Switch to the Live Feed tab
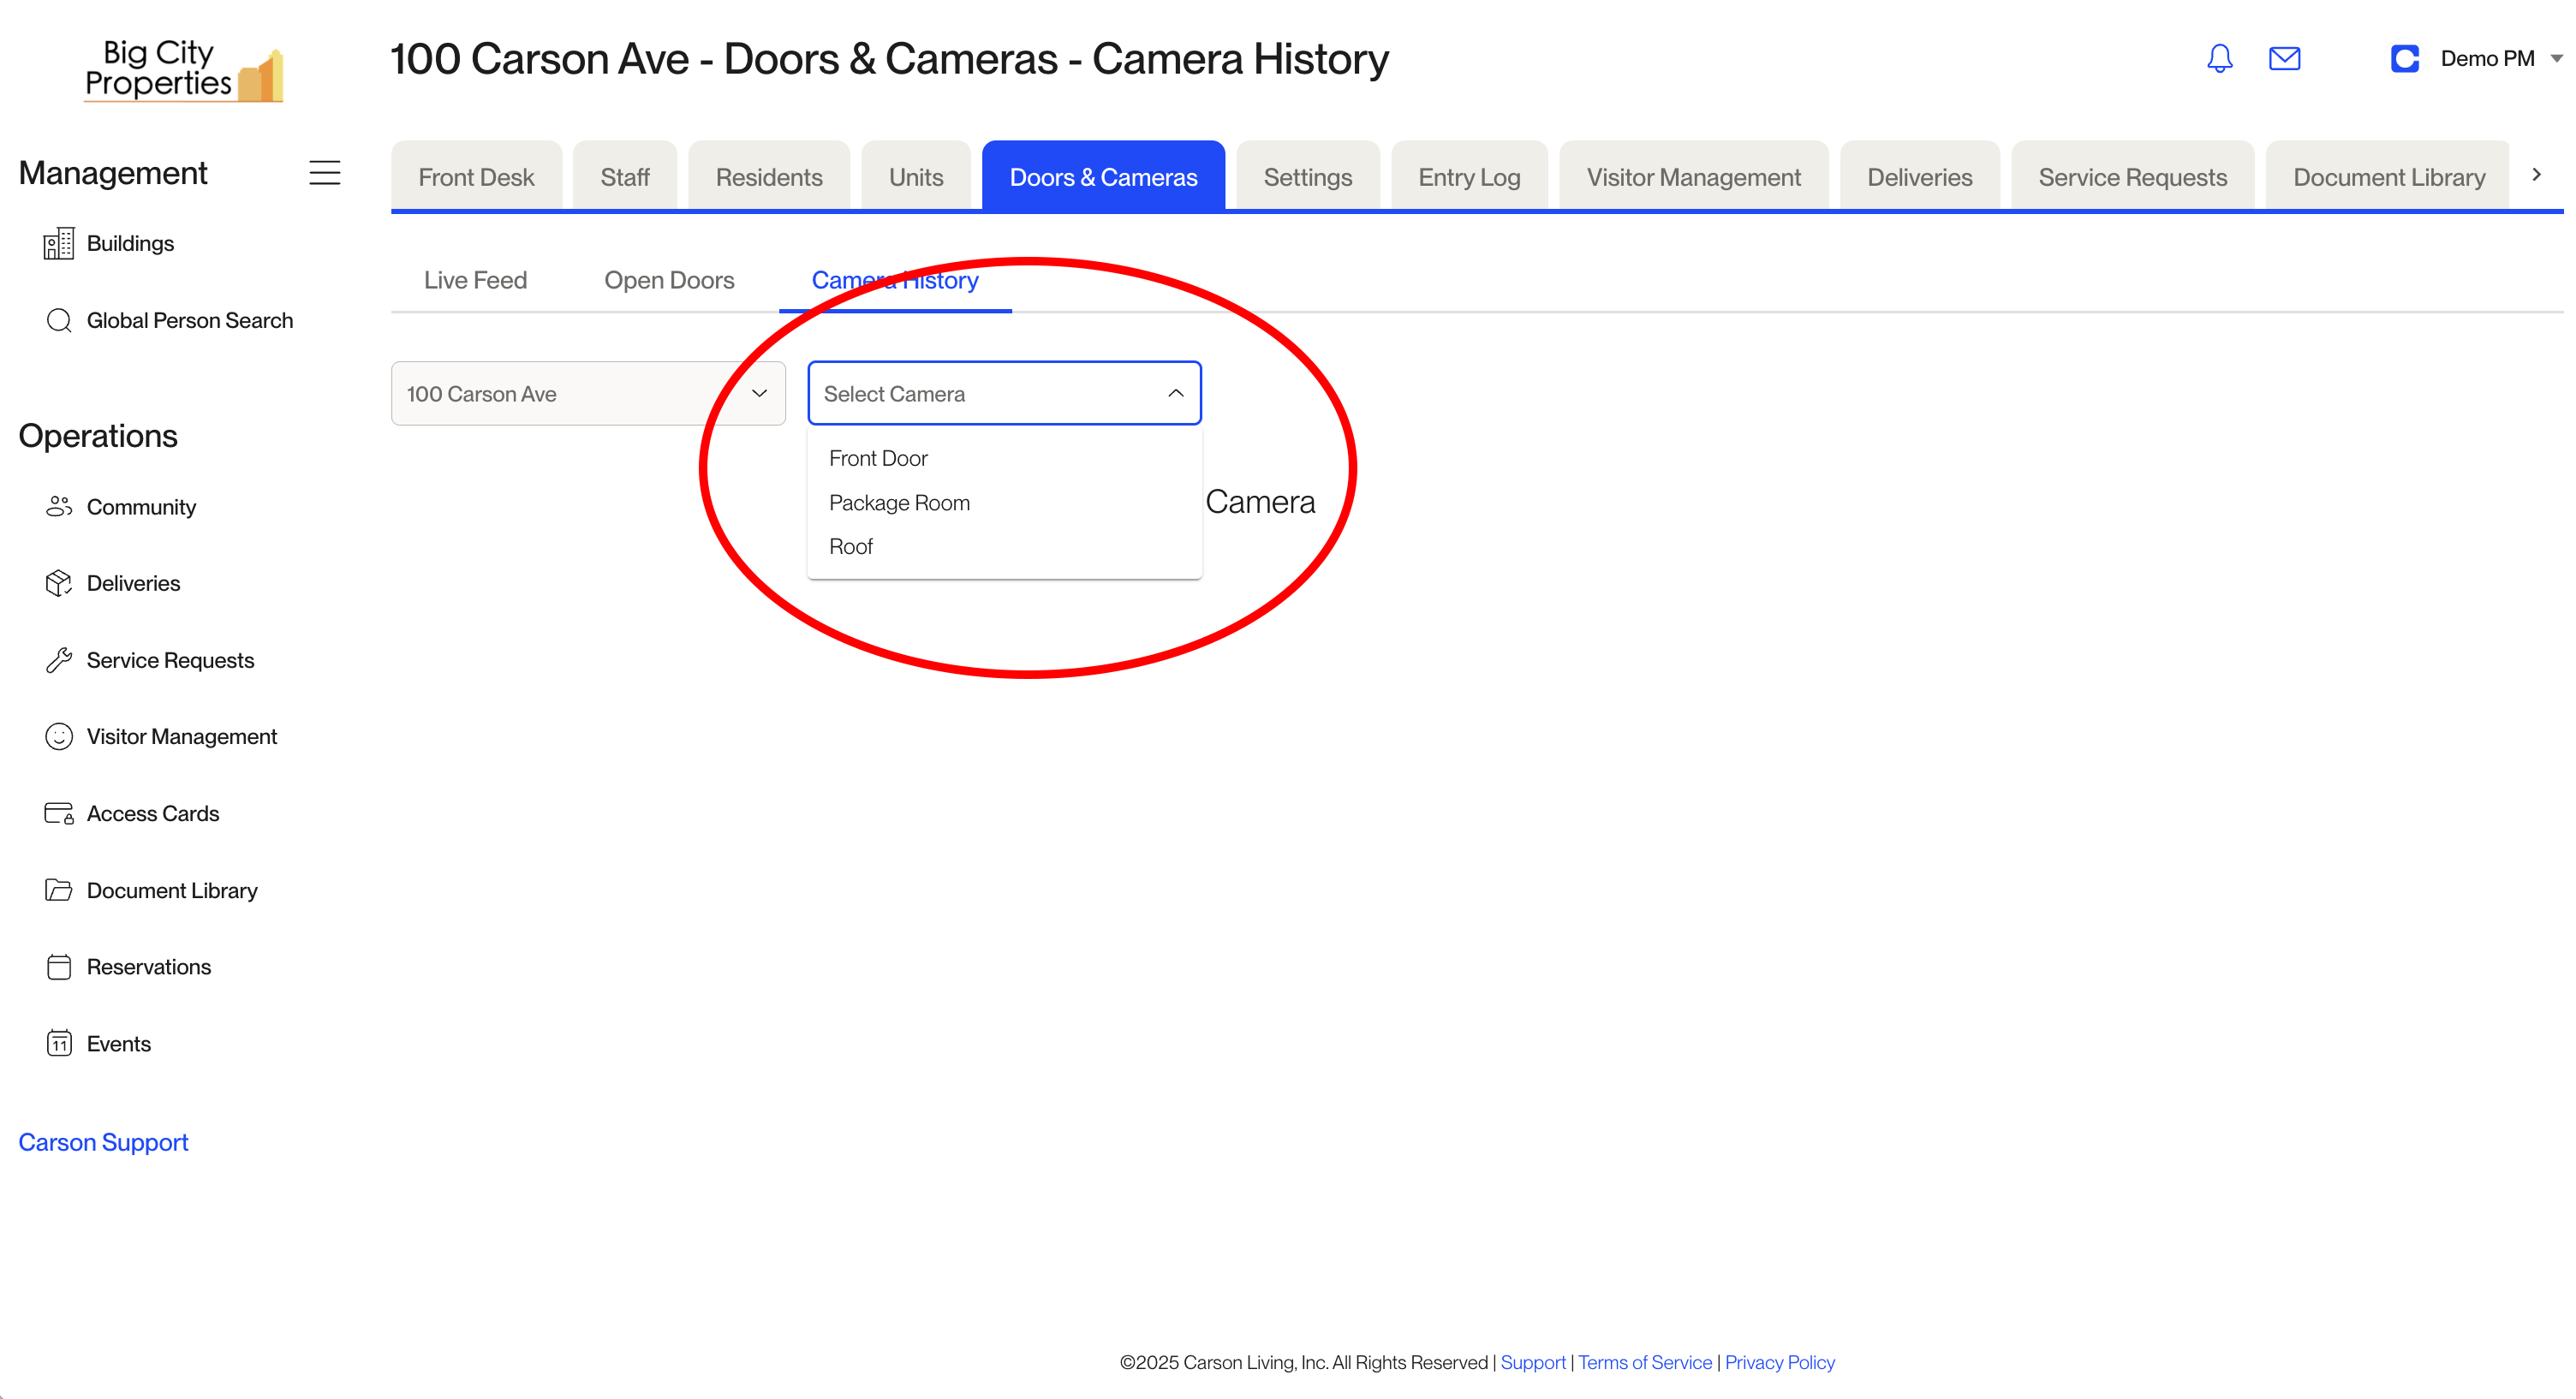The height and width of the screenshot is (1399, 2576). (475, 280)
